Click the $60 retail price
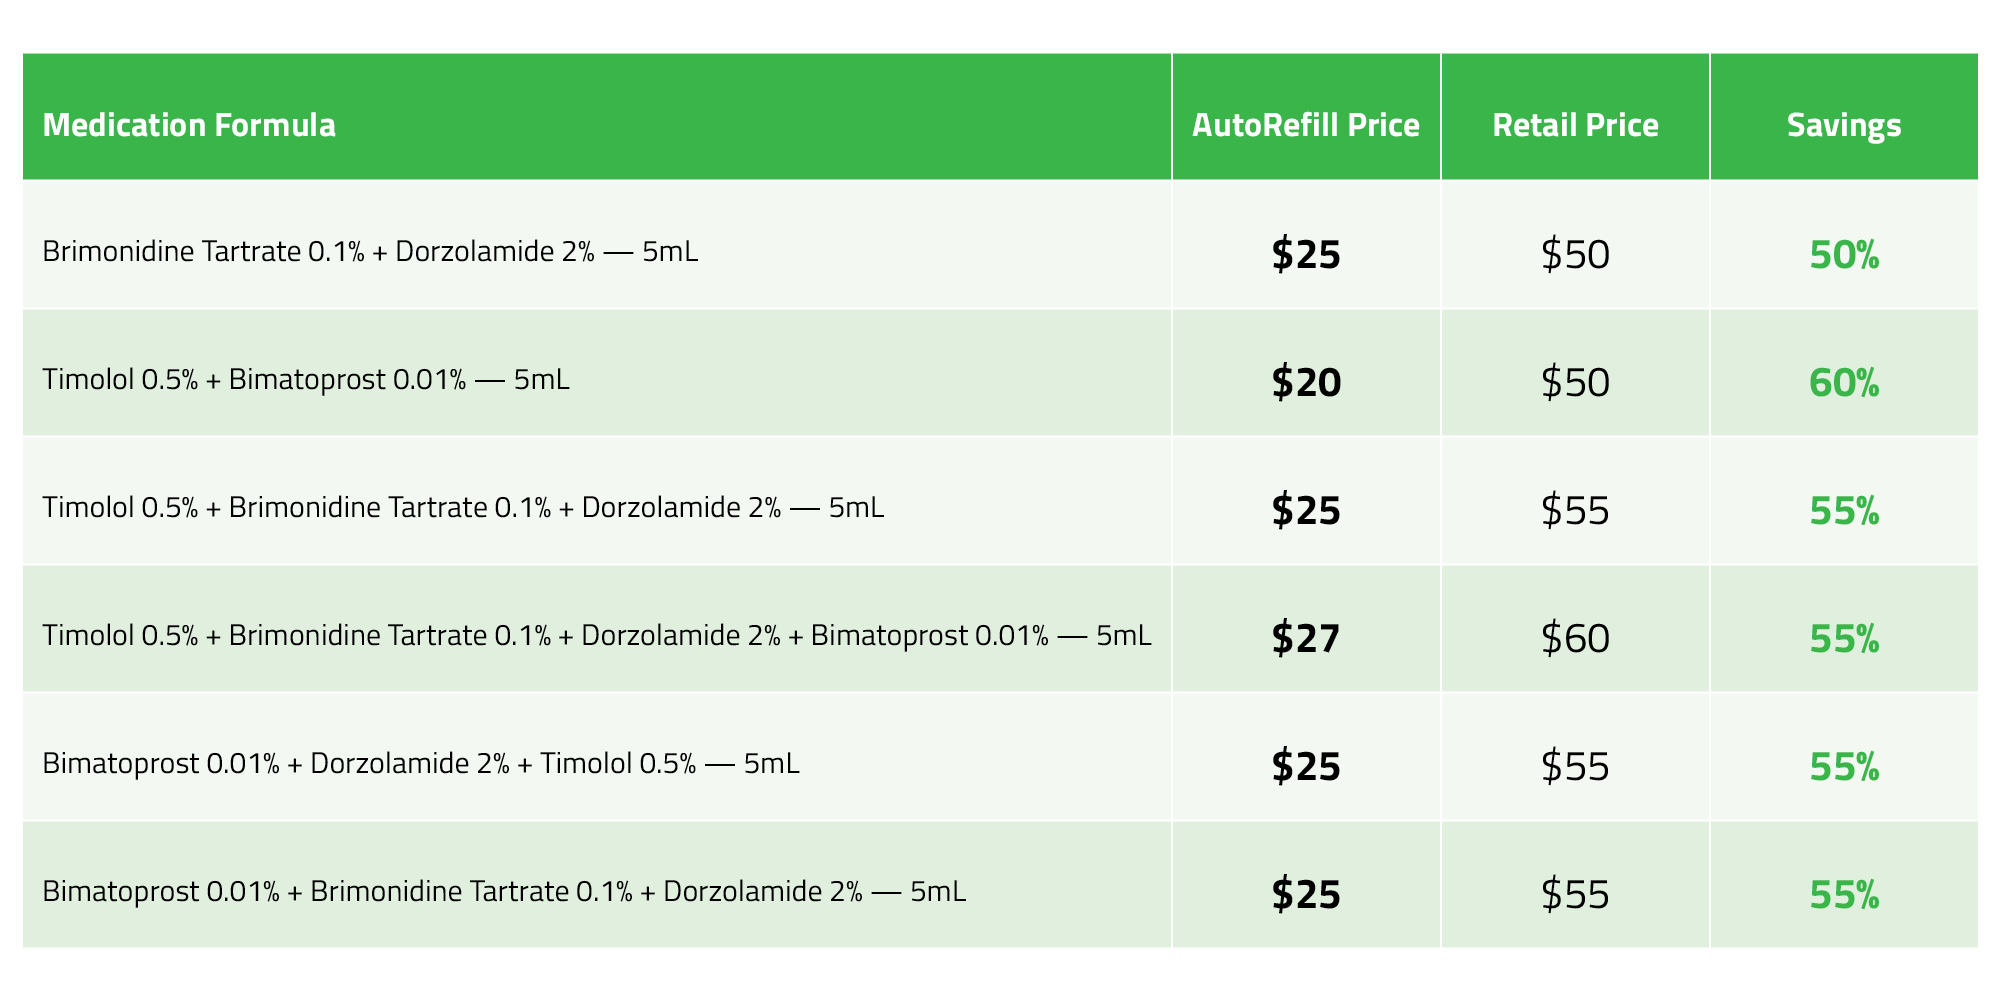 1575,638
